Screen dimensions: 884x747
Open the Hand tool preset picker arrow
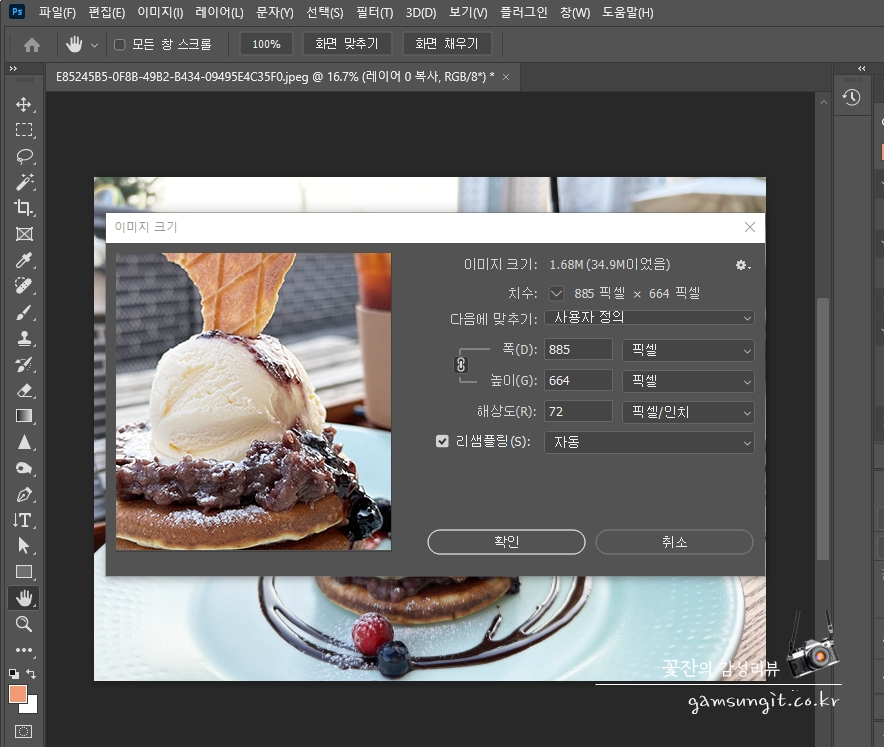click(x=94, y=45)
